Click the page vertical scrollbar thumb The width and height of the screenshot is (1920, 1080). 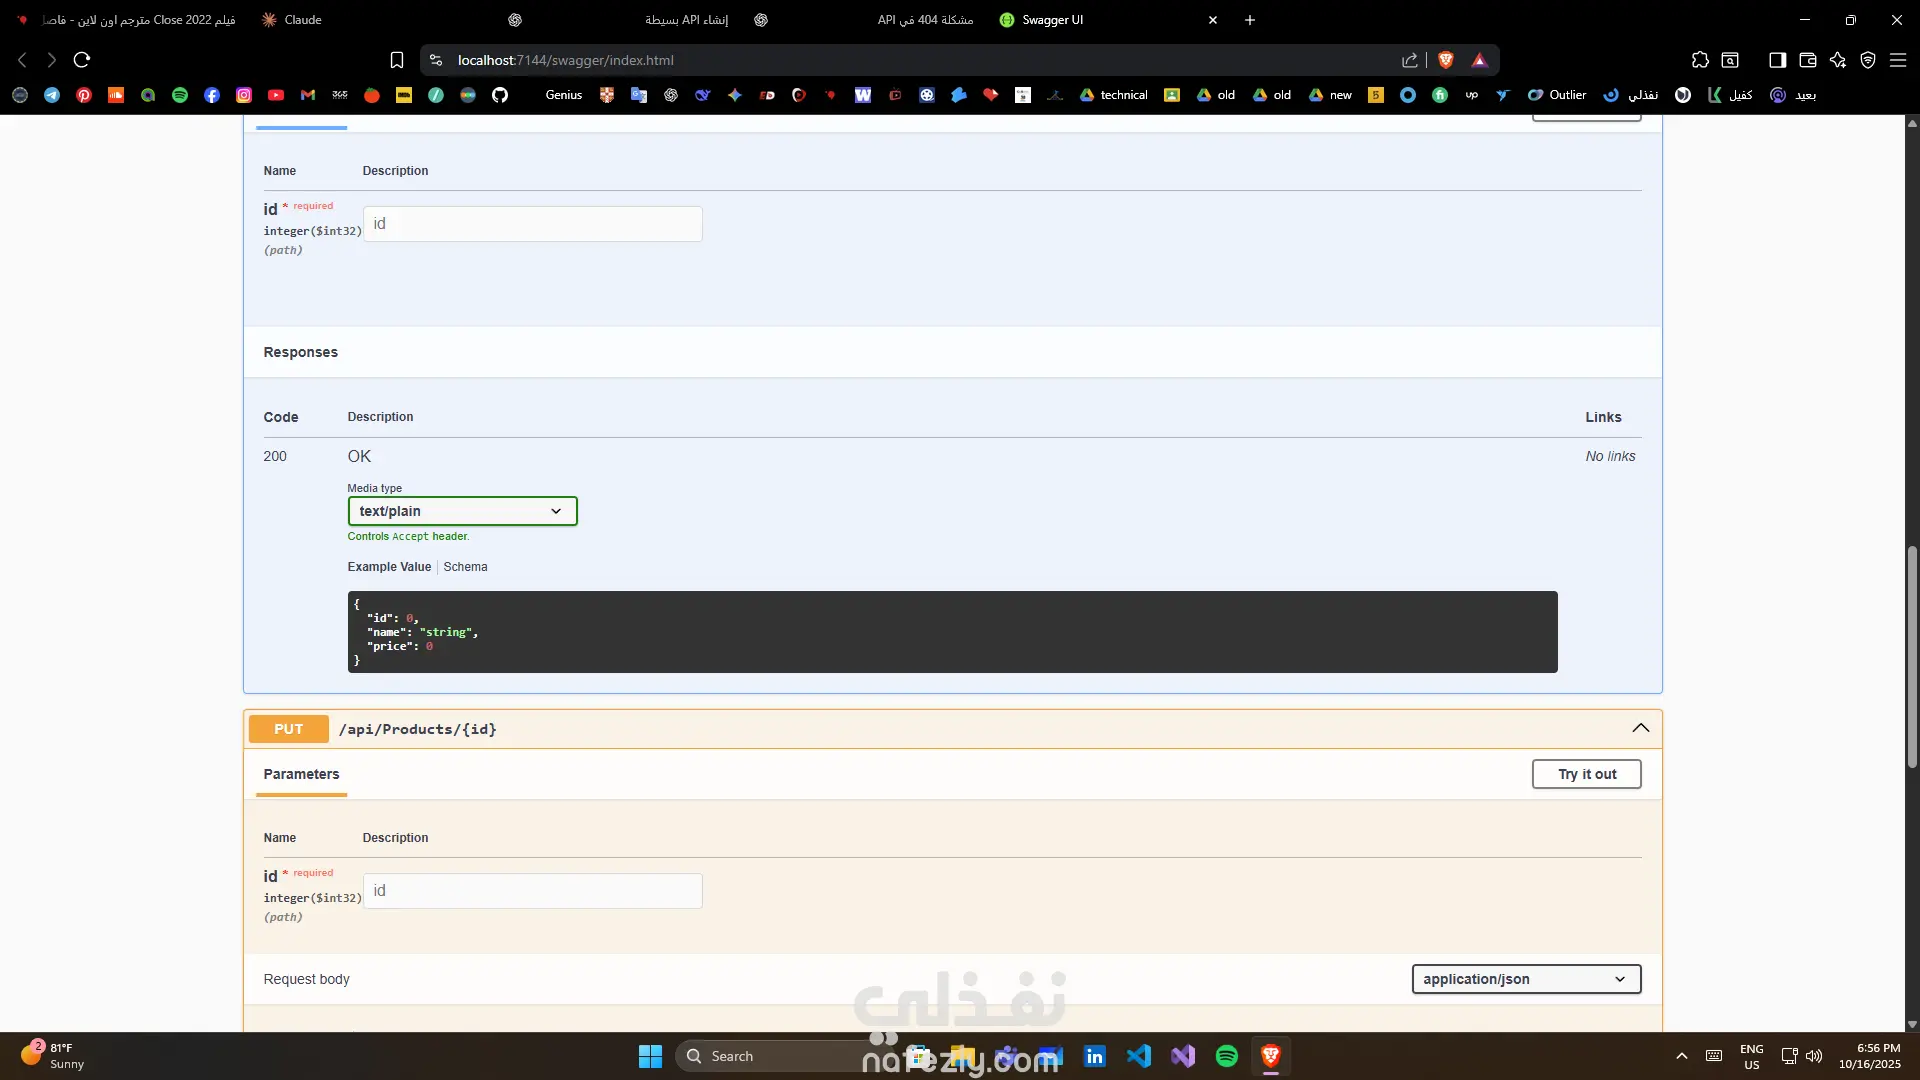[x=1912, y=655]
